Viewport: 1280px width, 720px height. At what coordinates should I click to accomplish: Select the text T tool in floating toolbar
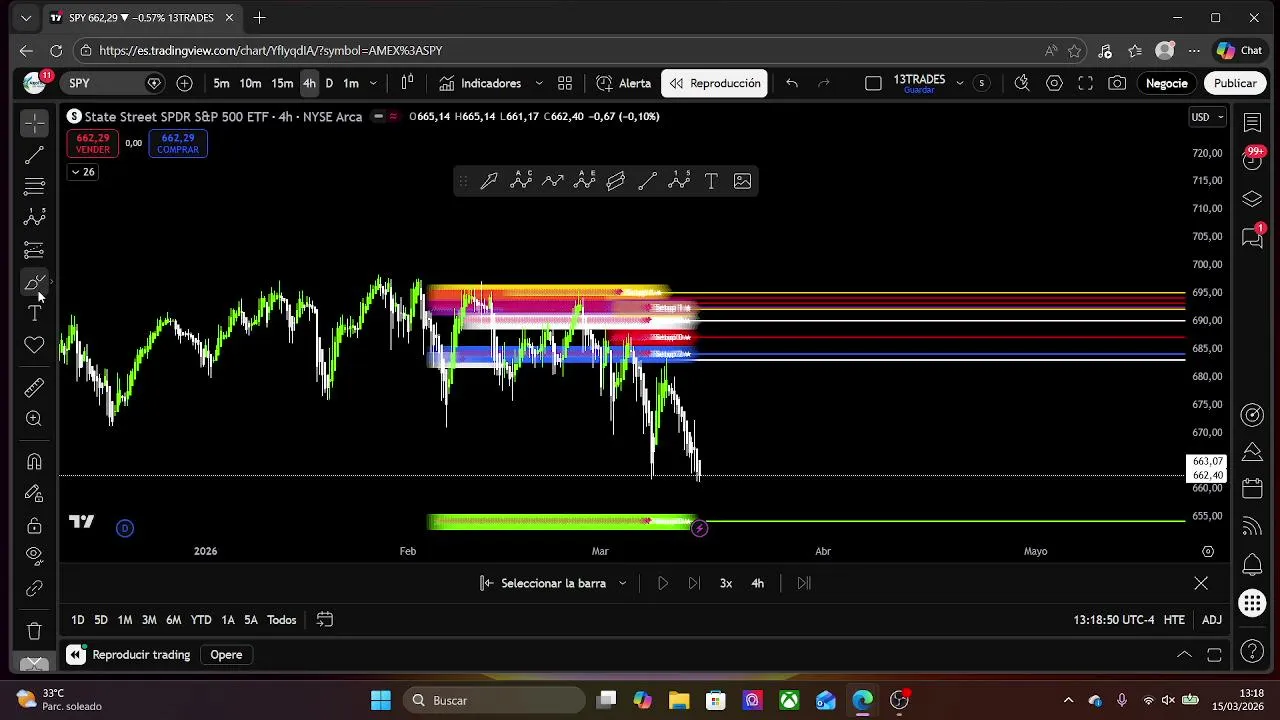coord(711,181)
